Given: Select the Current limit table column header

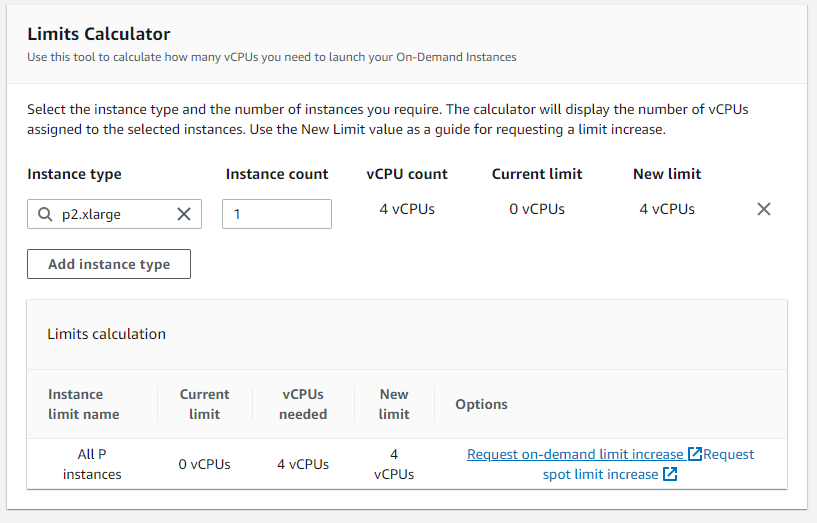Looking at the screenshot, I should [x=204, y=404].
